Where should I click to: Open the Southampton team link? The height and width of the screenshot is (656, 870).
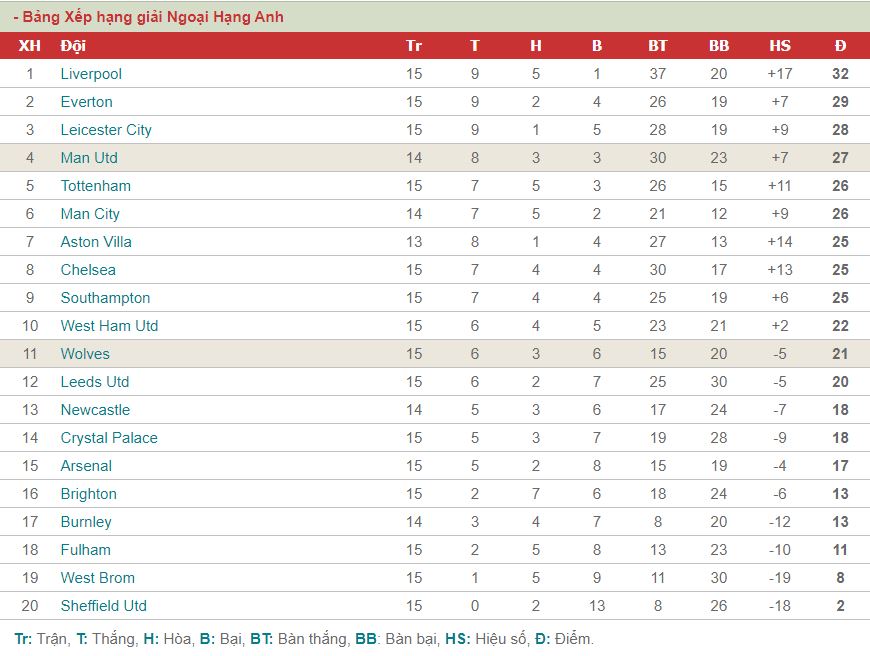tap(105, 298)
